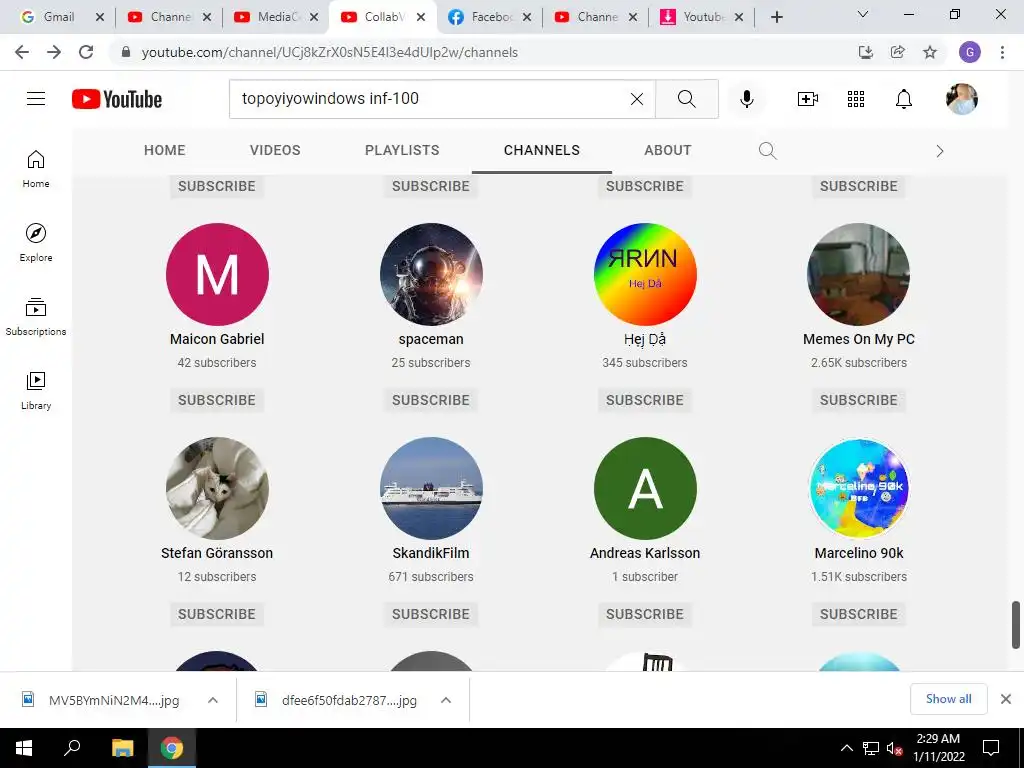This screenshot has height=768, width=1024.
Task: Open Explore in the sidebar
Action: (x=36, y=242)
